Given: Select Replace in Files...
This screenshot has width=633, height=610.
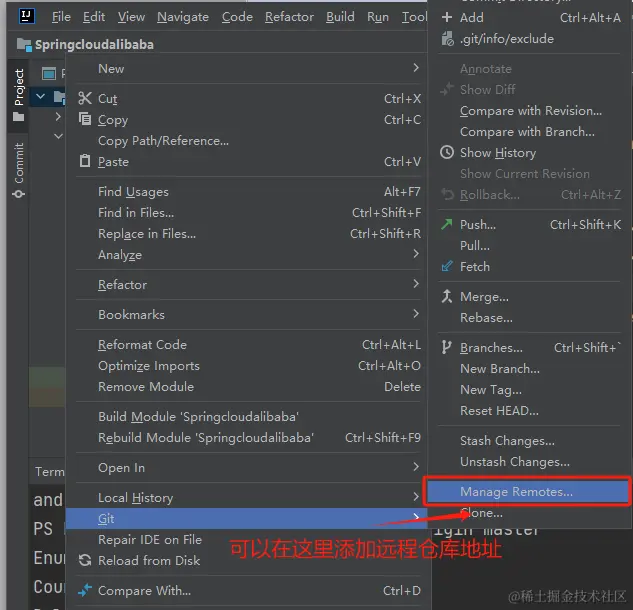Looking at the screenshot, I should [x=247, y=233].
